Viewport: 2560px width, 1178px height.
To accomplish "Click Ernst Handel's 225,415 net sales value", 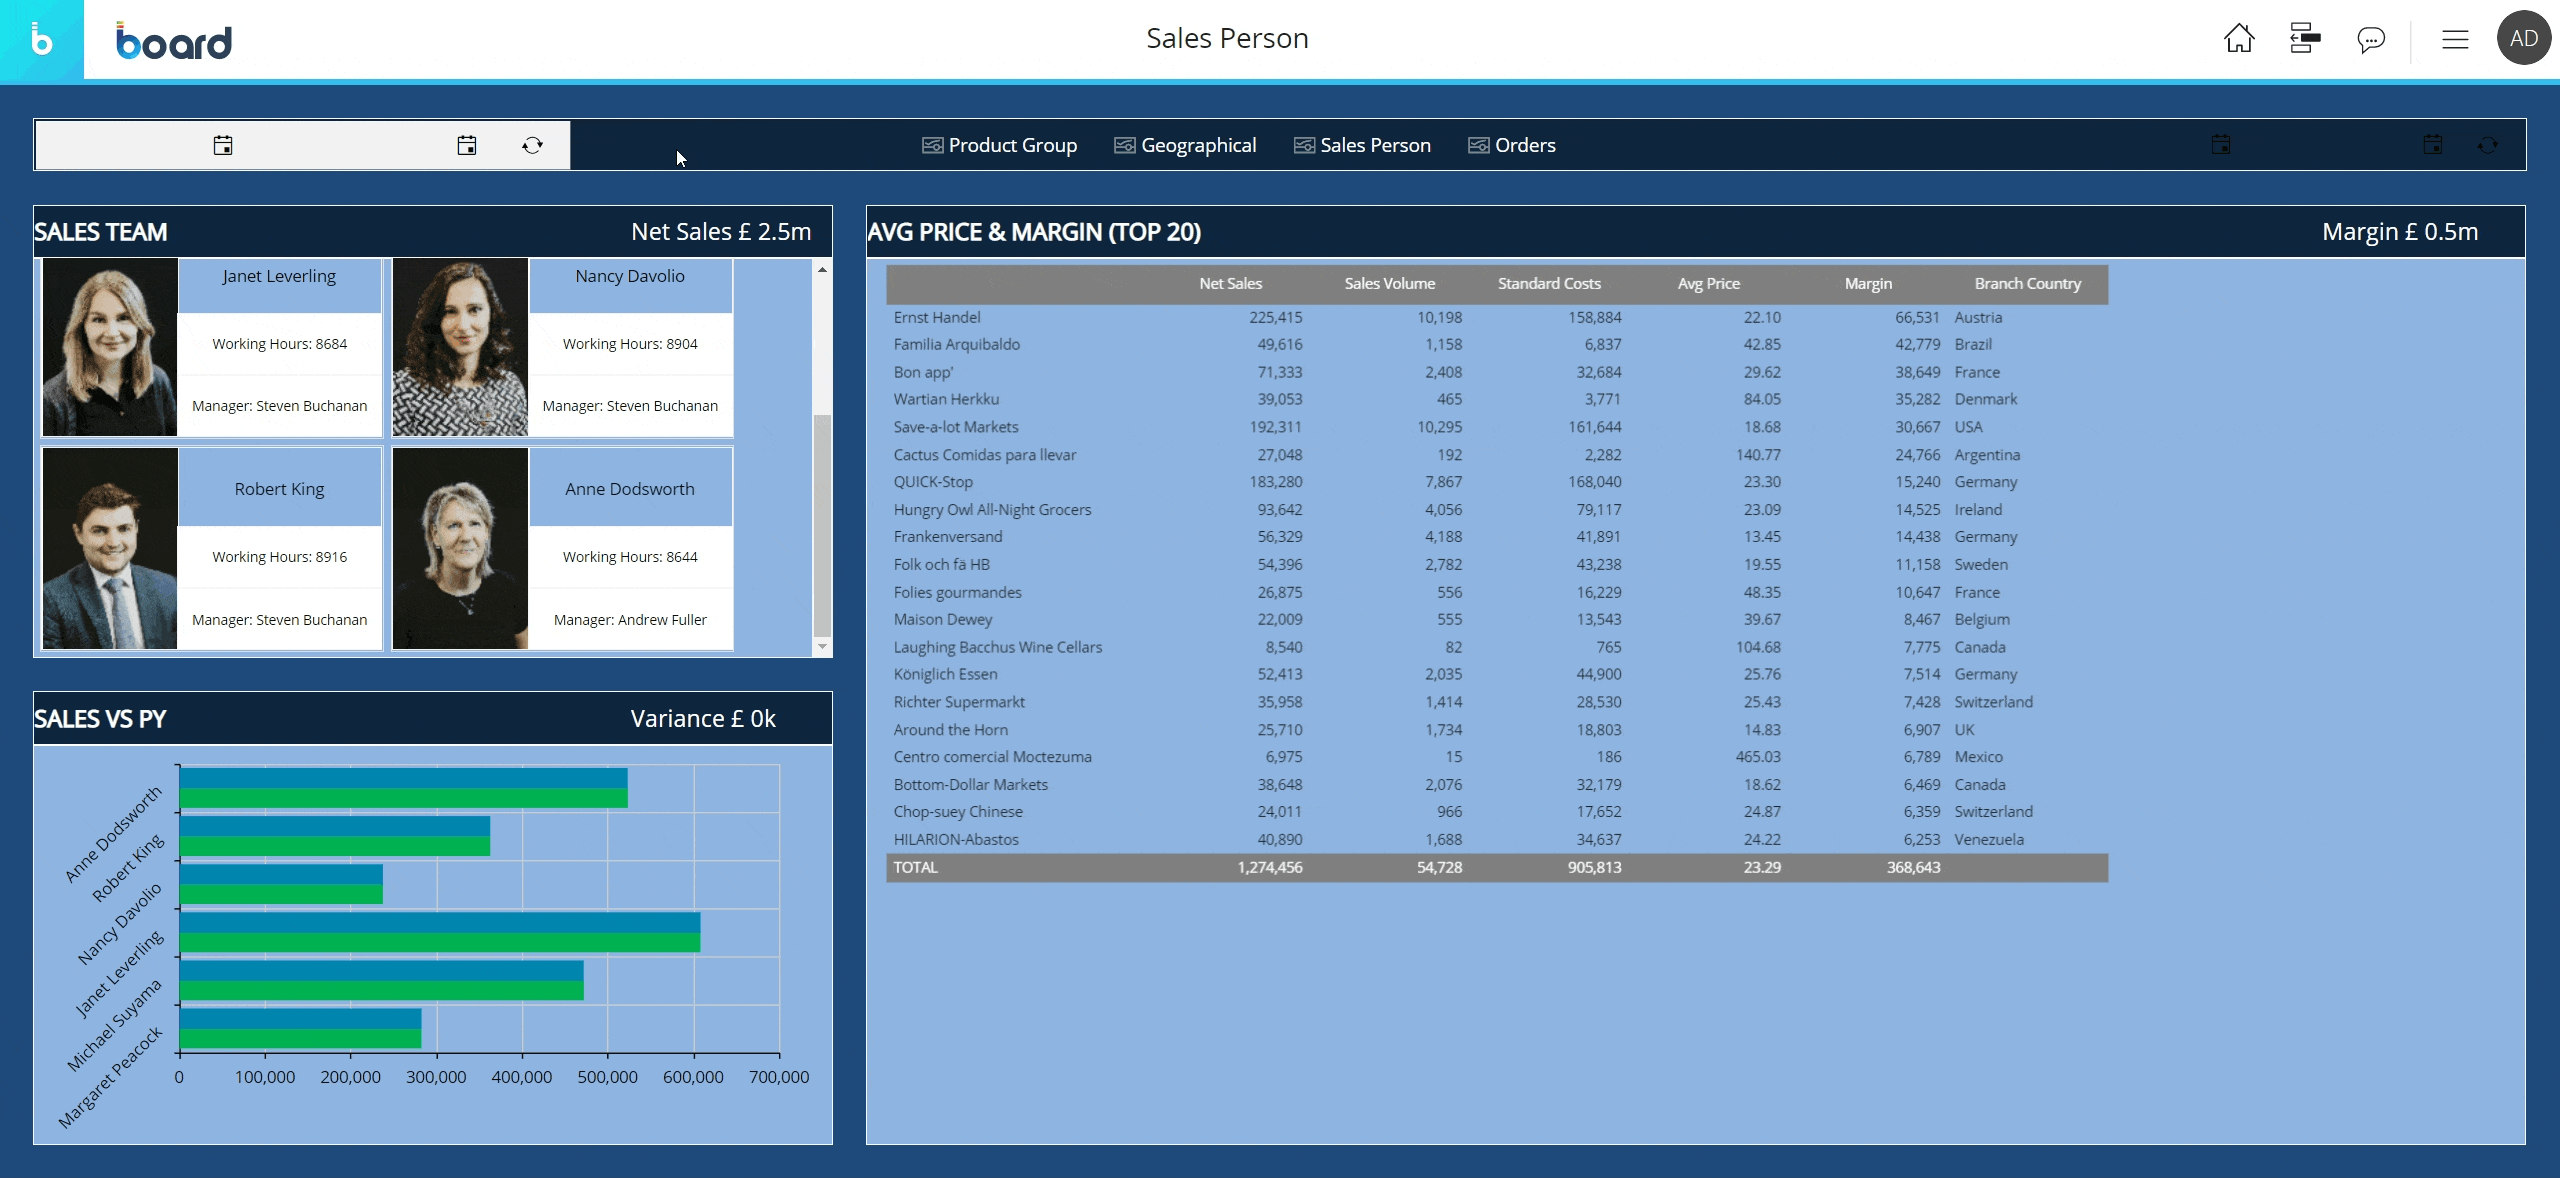I will (x=1275, y=317).
